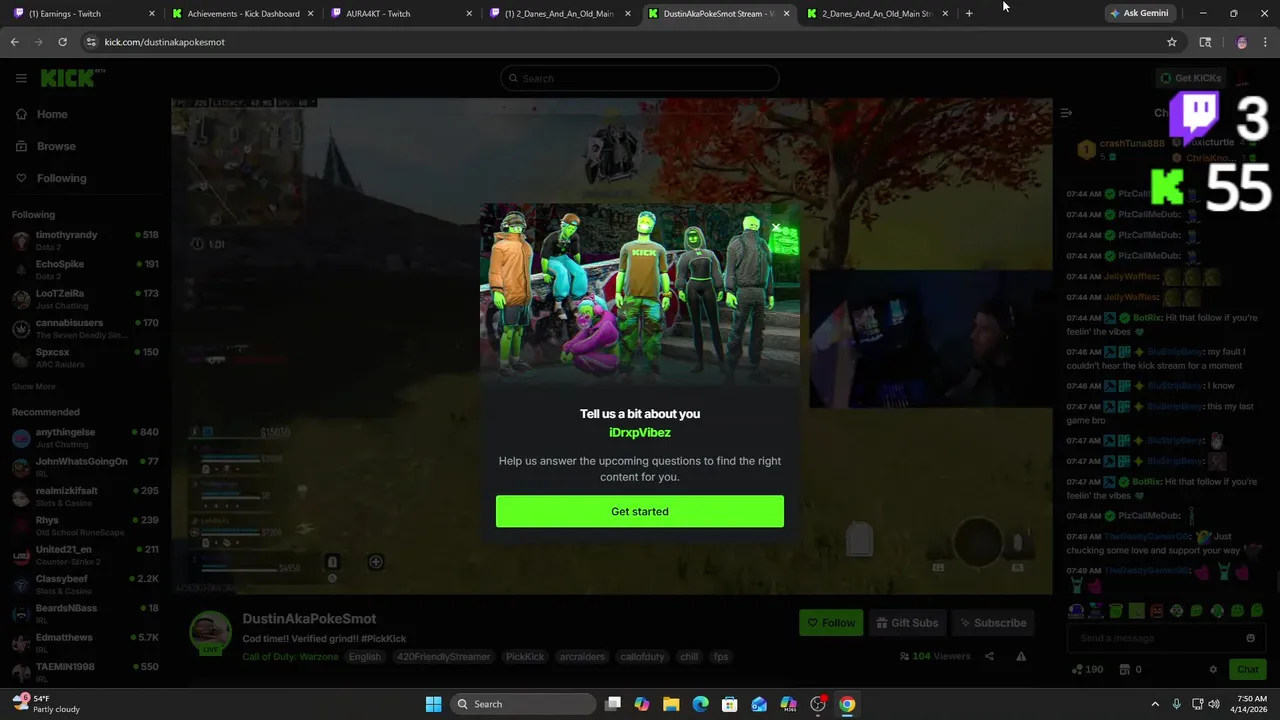Click the PickKick tag
The width and height of the screenshot is (1280, 720).
point(525,657)
